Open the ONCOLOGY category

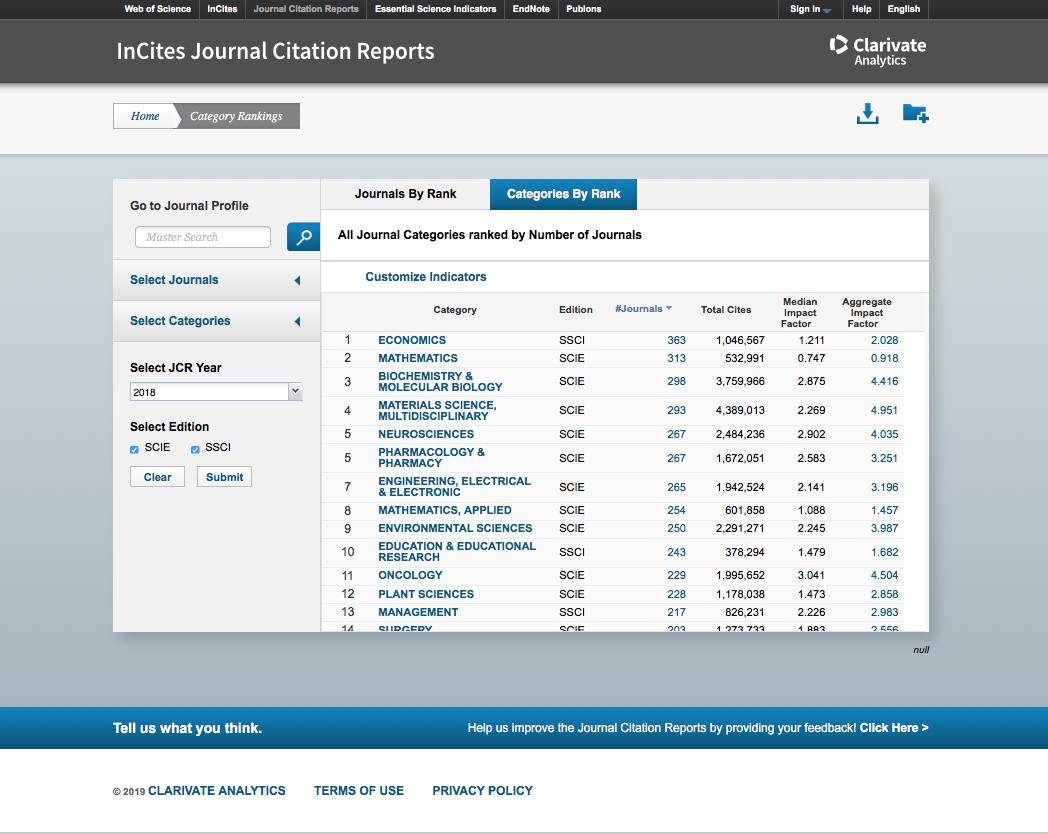pyautogui.click(x=410, y=575)
